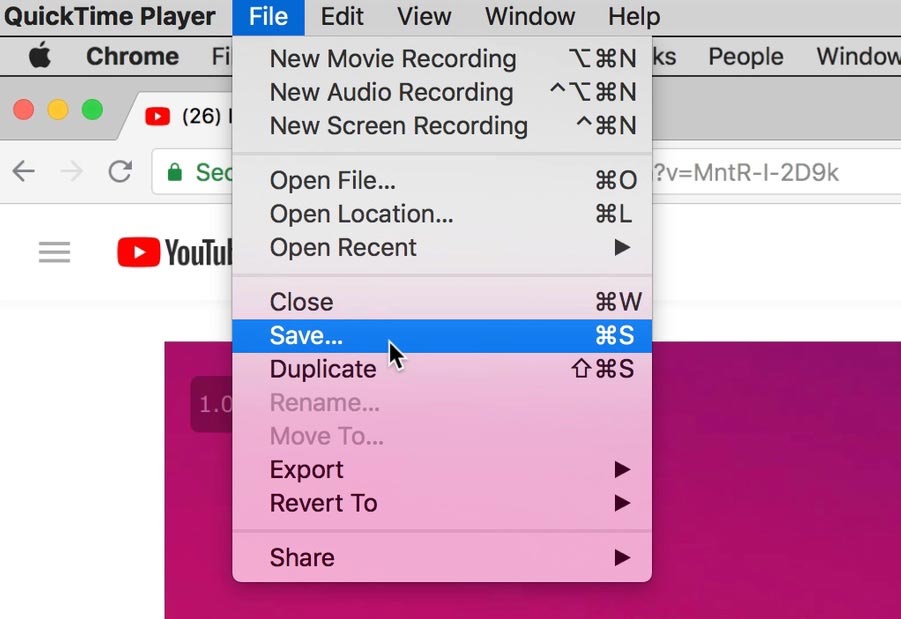The height and width of the screenshot is (619, 901).
Task: Click the Chrome app menu
Action: tap(132, 56)
